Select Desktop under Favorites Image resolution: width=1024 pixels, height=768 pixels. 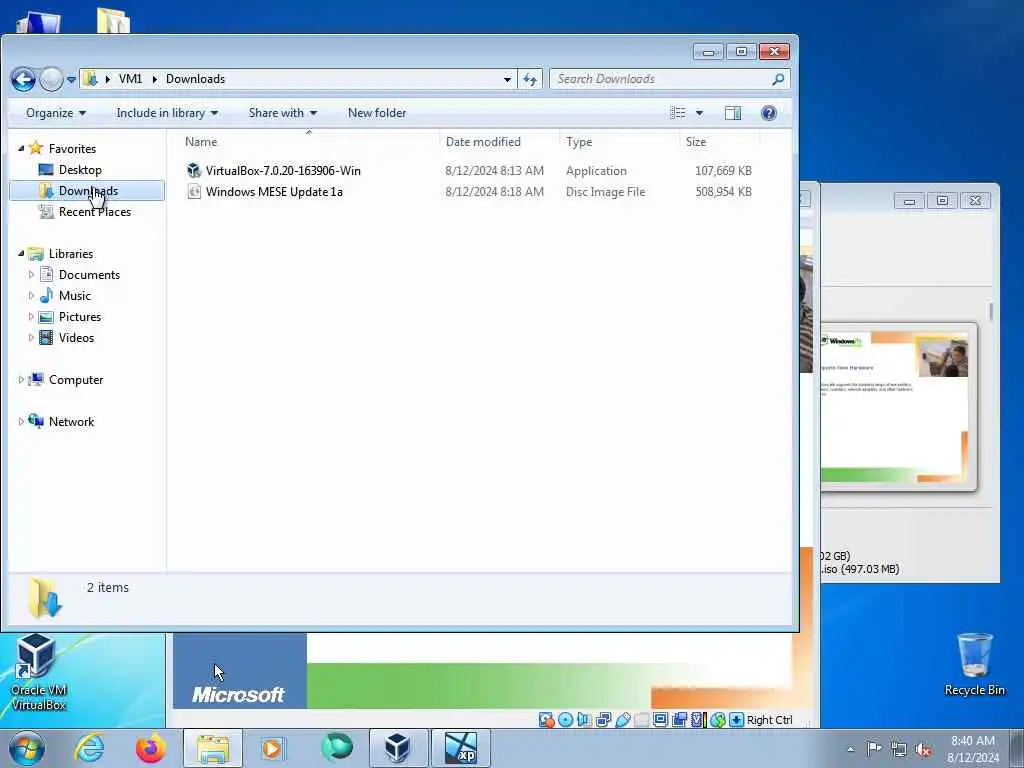click(x=80, y=170)
